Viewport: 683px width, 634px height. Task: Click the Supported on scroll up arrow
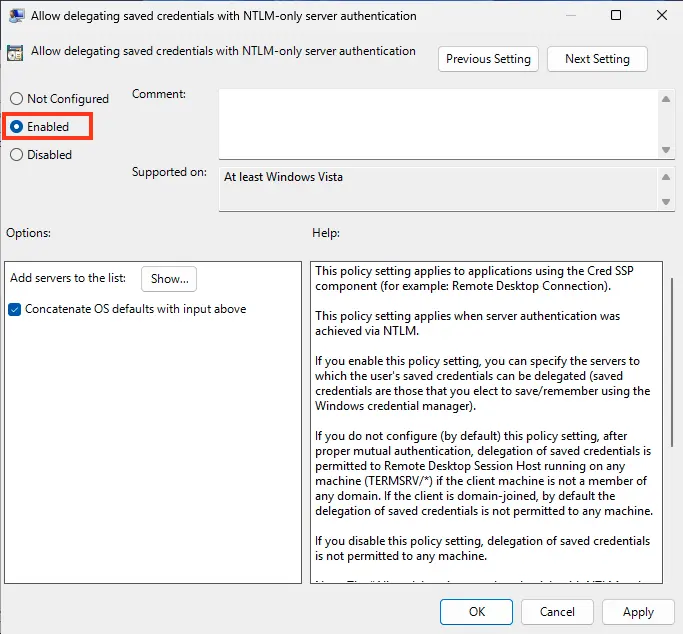tap(666, 177)
